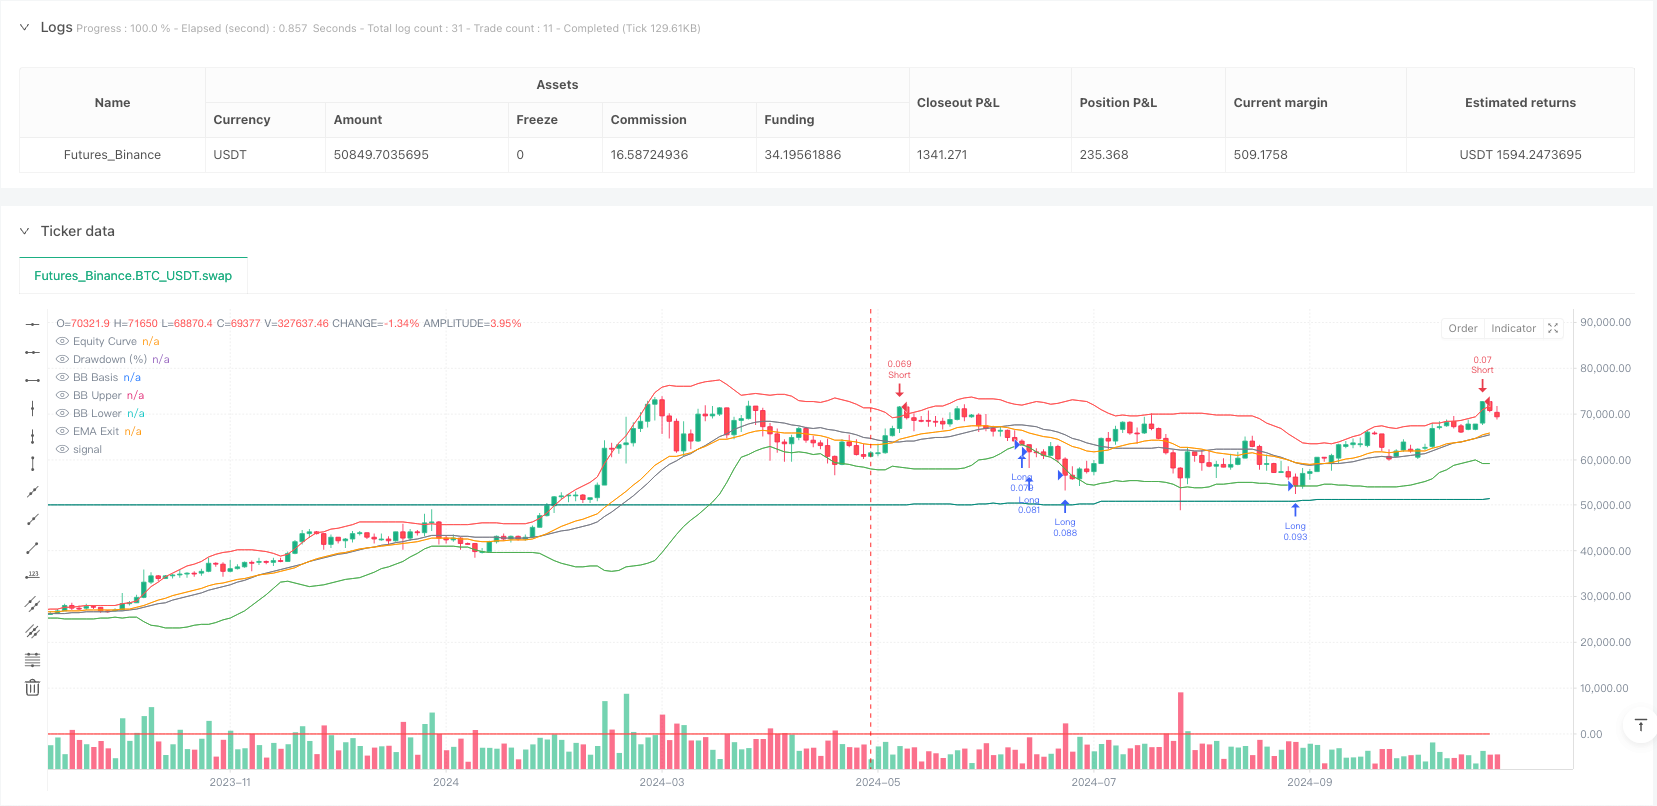This screenshot has height=806, width=1657.
Task: Click the Order button on chart
Action: 1462,328
